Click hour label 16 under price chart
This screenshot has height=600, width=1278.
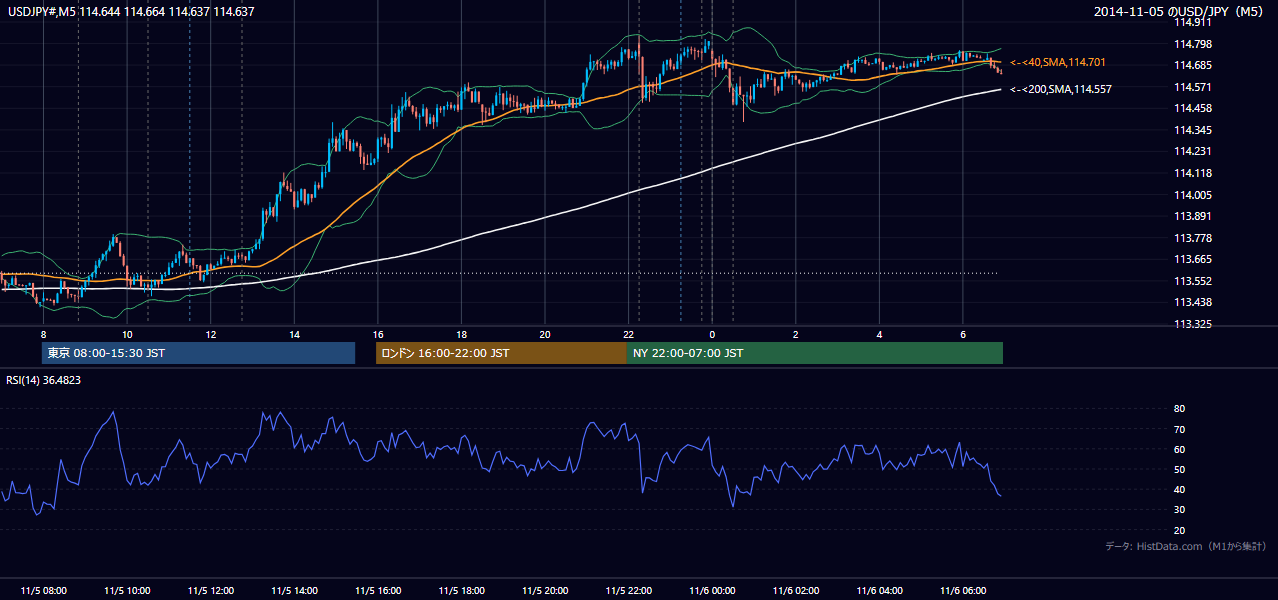tap(378, 334)
